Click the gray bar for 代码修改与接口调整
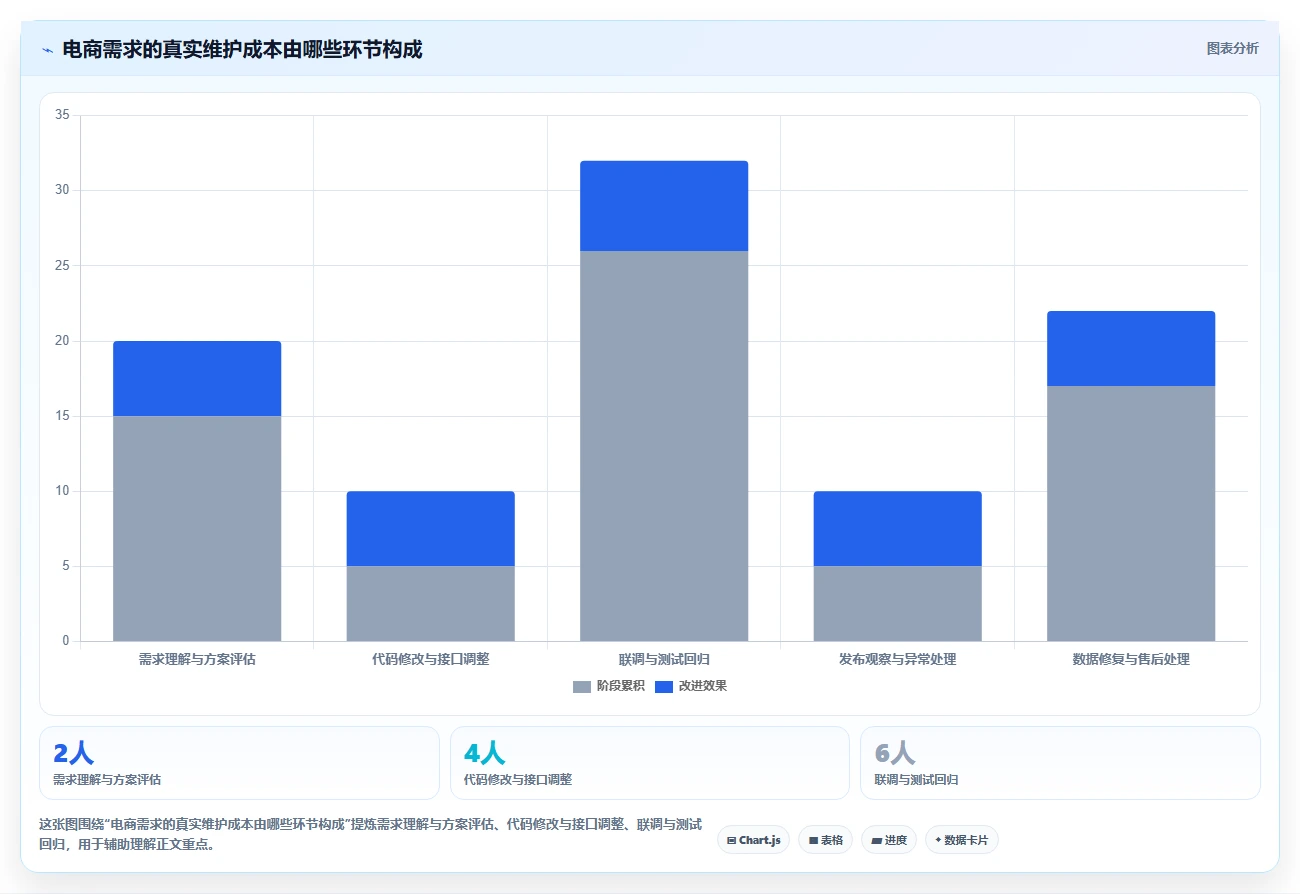 coord(431,603)
